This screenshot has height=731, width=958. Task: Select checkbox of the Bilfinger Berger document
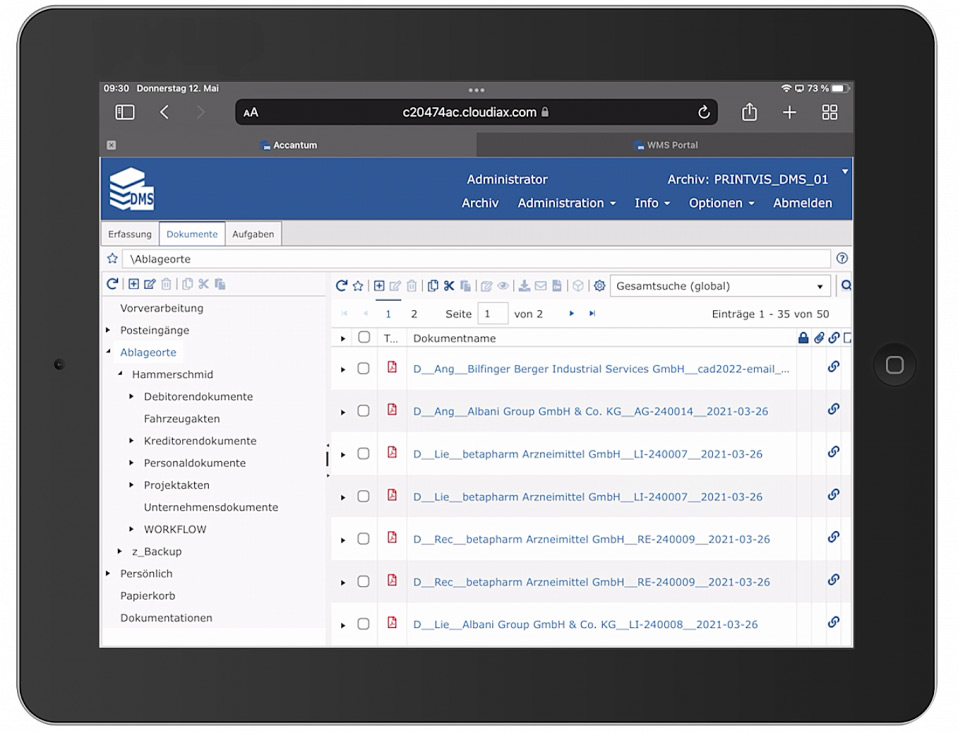tap(364, 369)
